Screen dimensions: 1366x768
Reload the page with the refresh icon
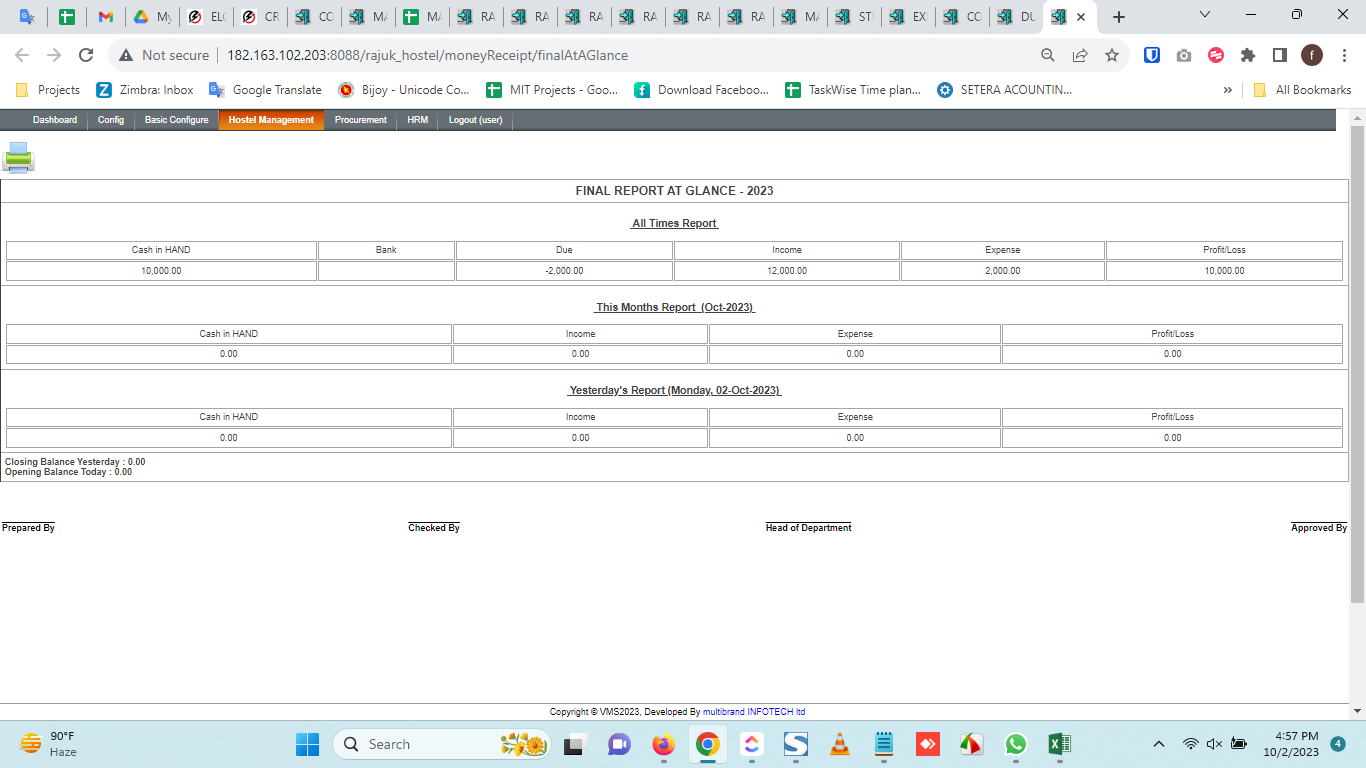(86, 55)
